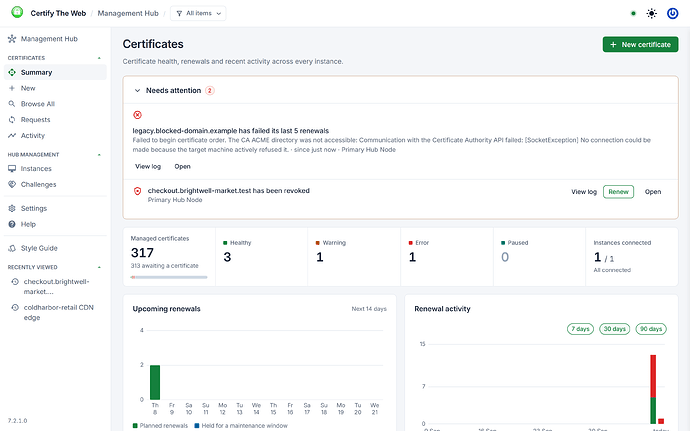Screen dimensions: 690x431
Task: Click the managed certificates progress bar
Action: coord(169,277)
